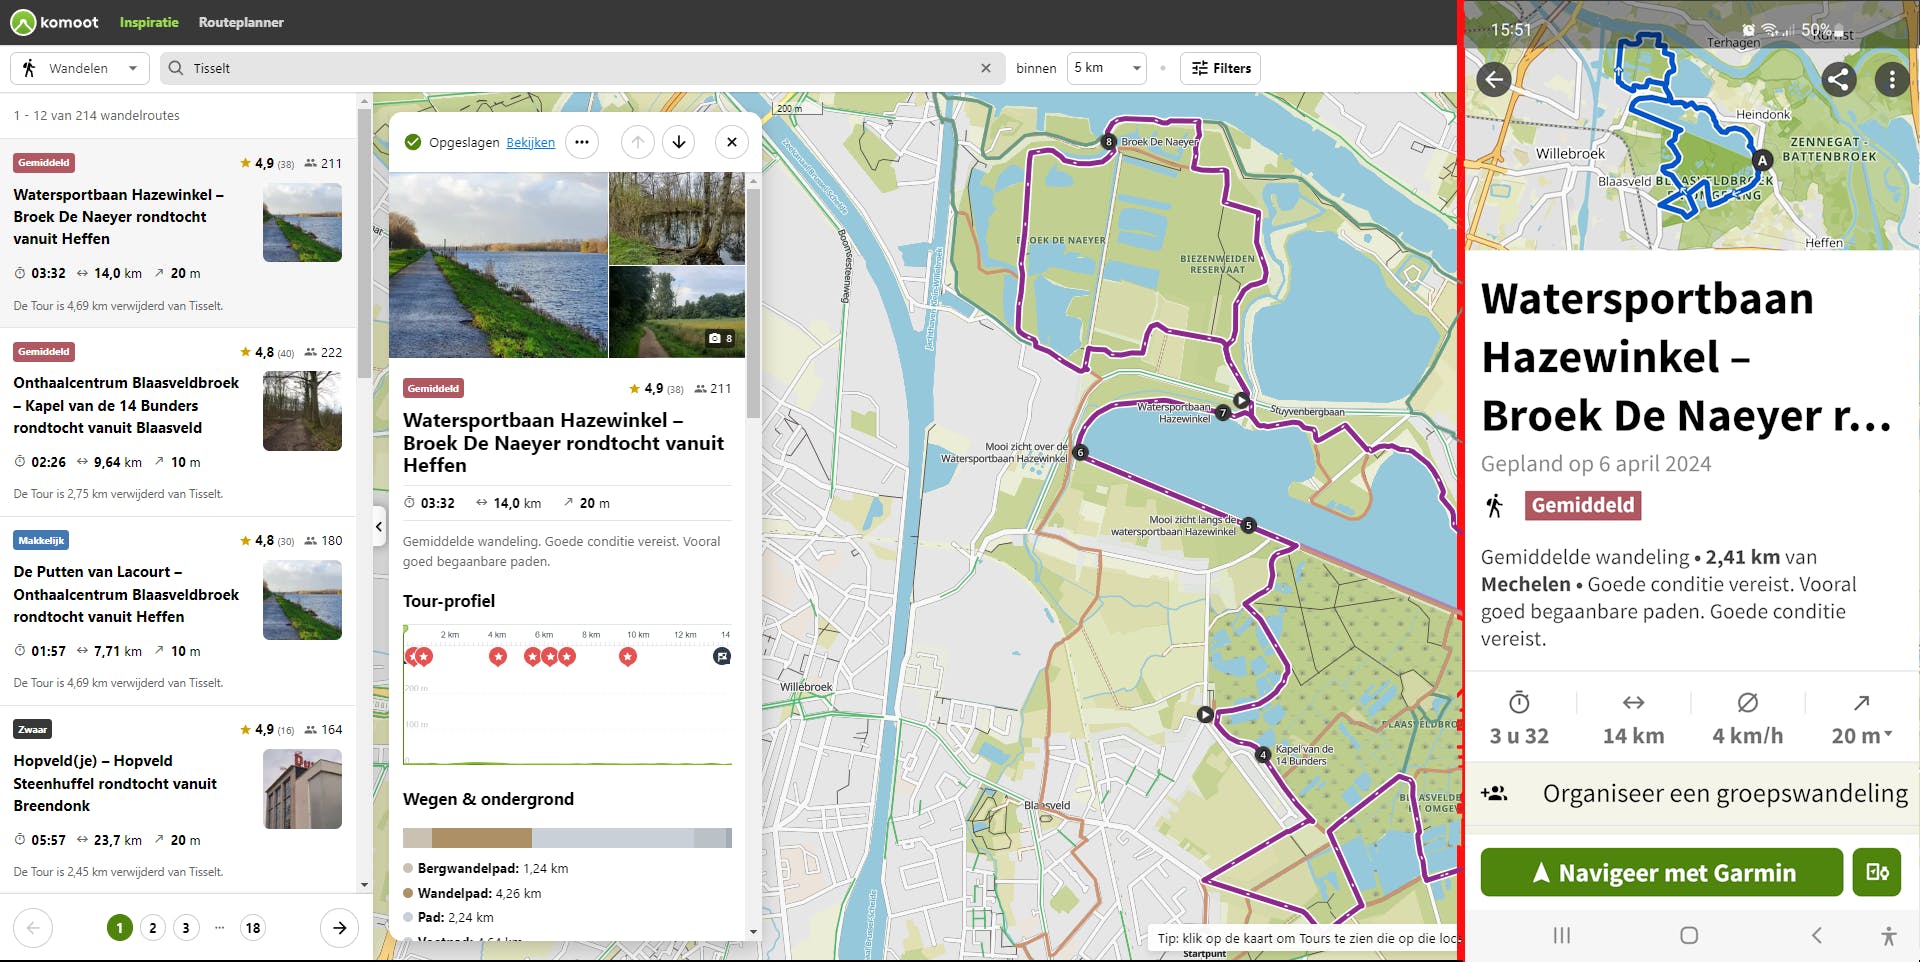The image size is (1920, 962).
Task: Jump down the tour list with the arrow
Action: [679, 142]
